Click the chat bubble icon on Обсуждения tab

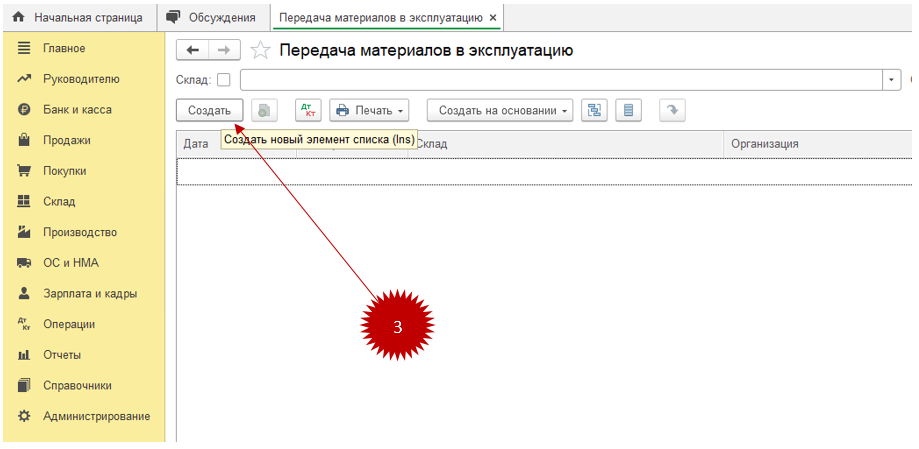click(x=173, y=17)
